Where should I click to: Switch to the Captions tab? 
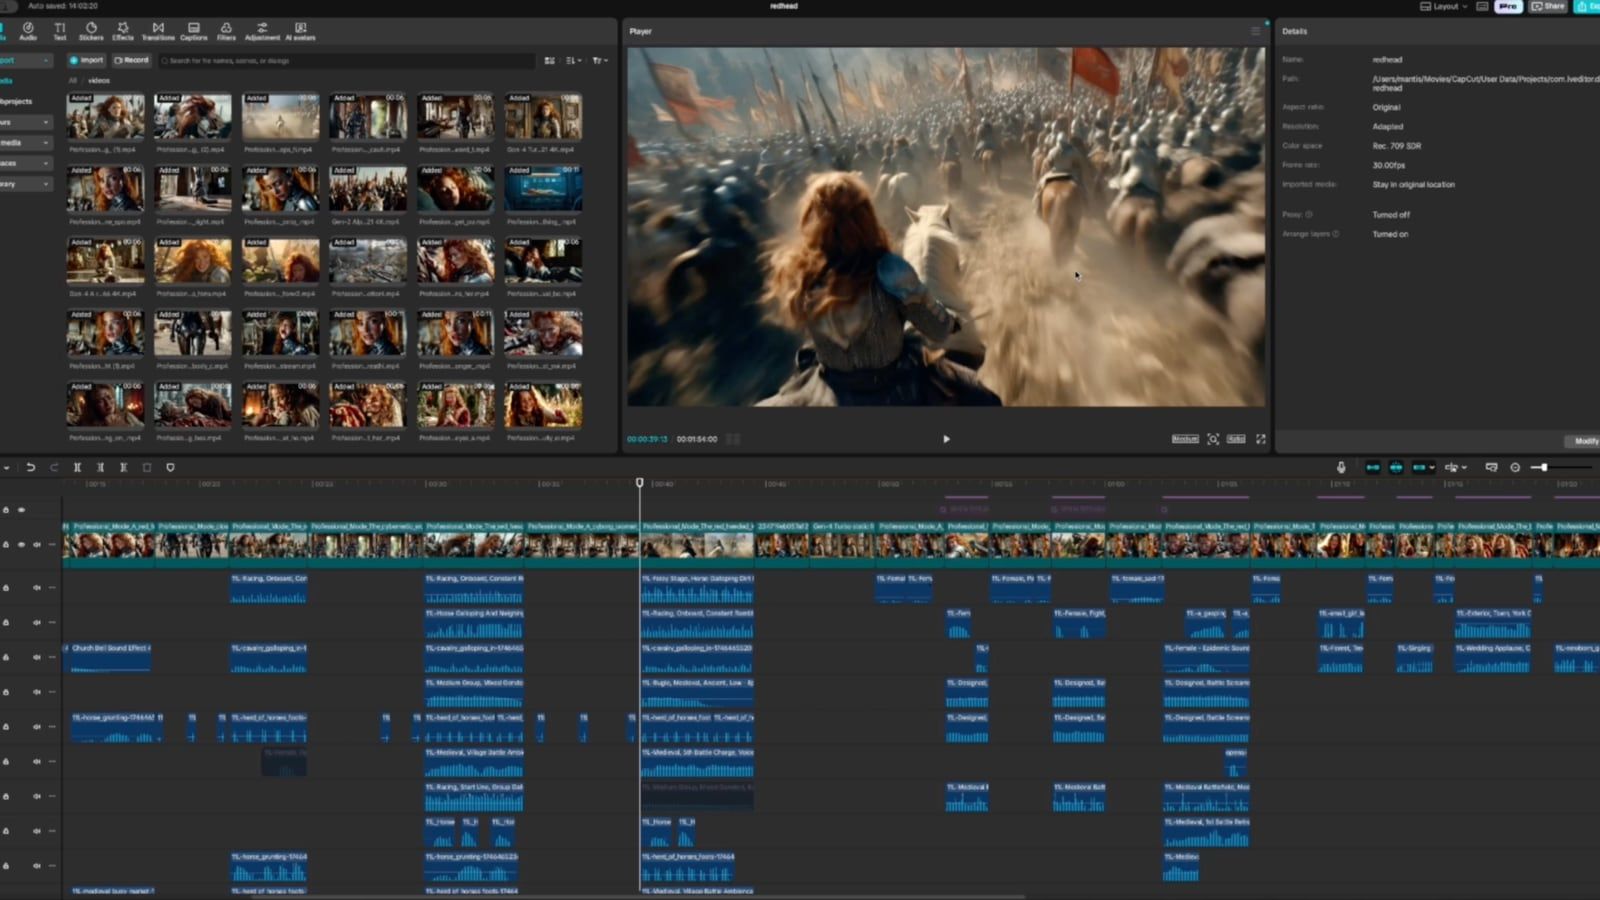coord(194,31)
